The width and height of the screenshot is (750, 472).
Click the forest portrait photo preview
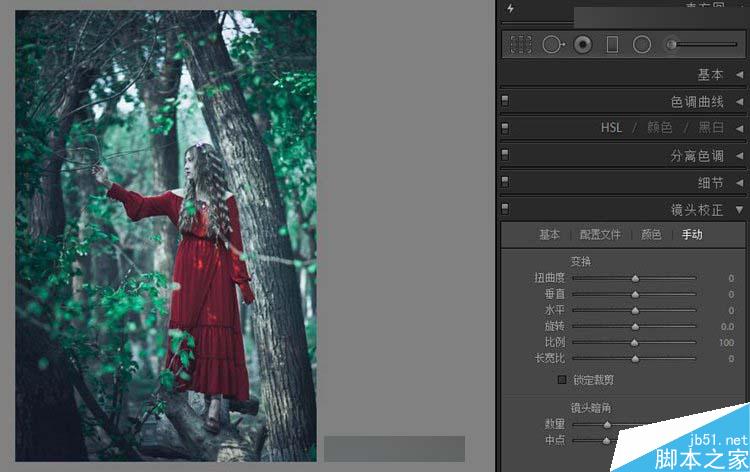[x=166, y=236]
